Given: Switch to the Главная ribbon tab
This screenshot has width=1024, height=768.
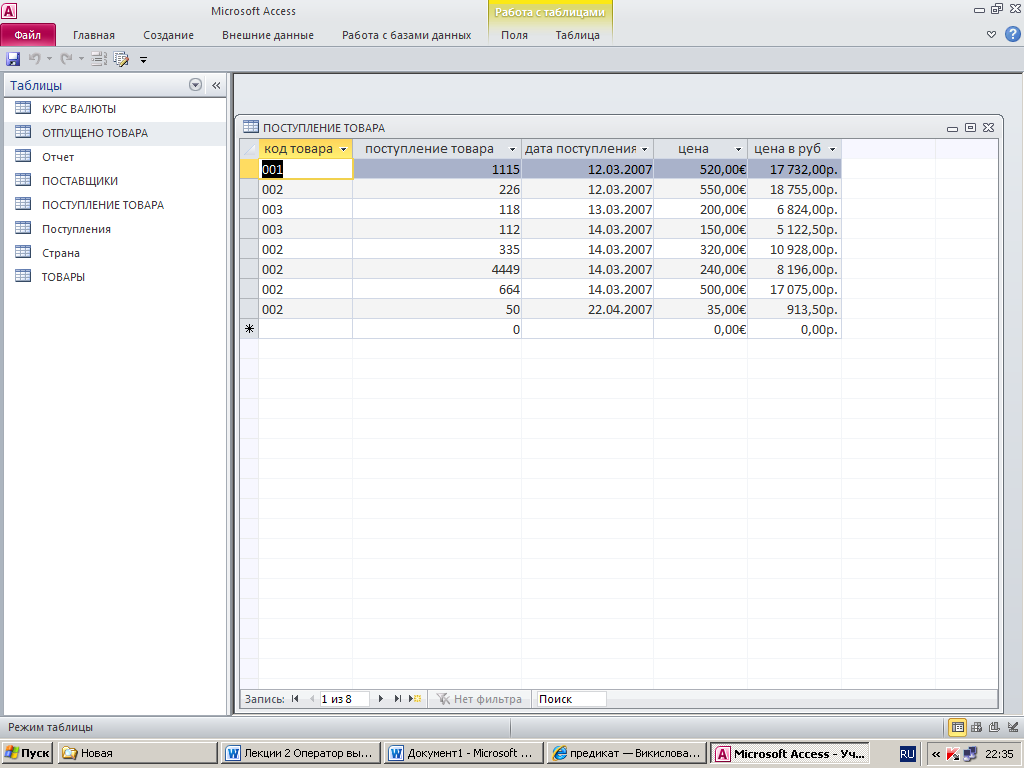Looking at the screenshot, I should (x=93, y=35).
